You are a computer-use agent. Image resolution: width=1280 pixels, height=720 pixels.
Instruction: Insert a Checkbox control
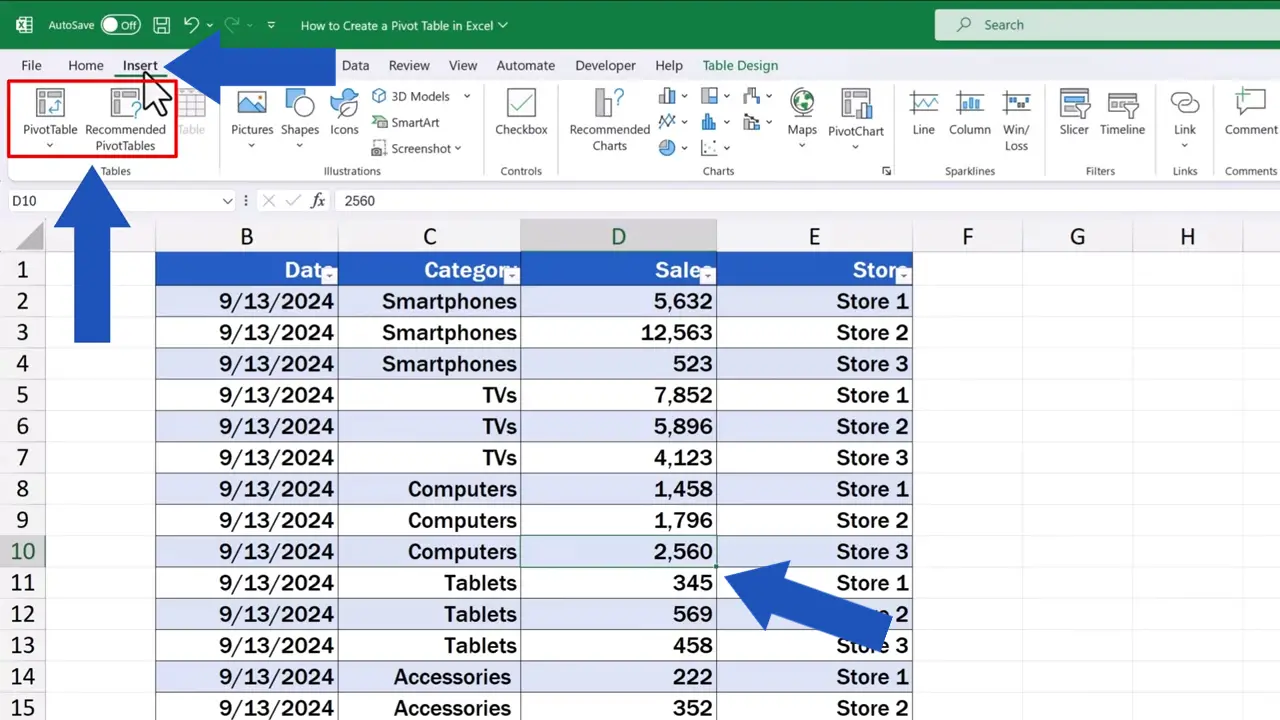coord(520,113)
